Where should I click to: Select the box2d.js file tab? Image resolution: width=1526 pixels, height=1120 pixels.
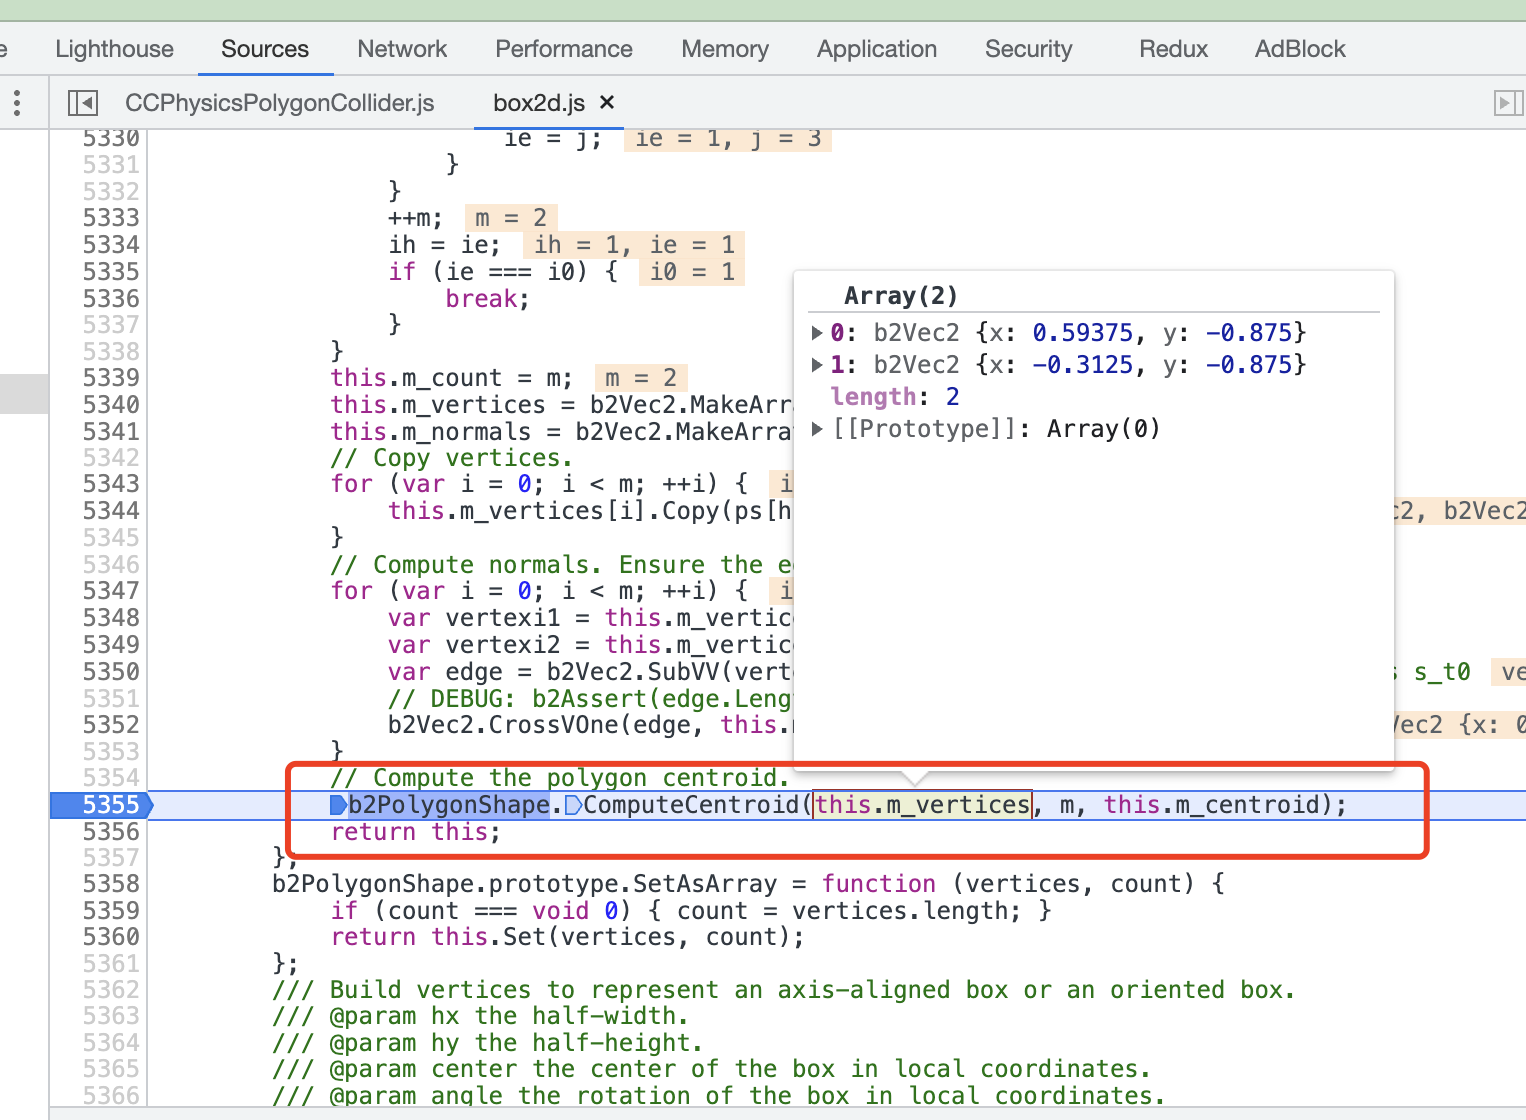pos(539,102)
